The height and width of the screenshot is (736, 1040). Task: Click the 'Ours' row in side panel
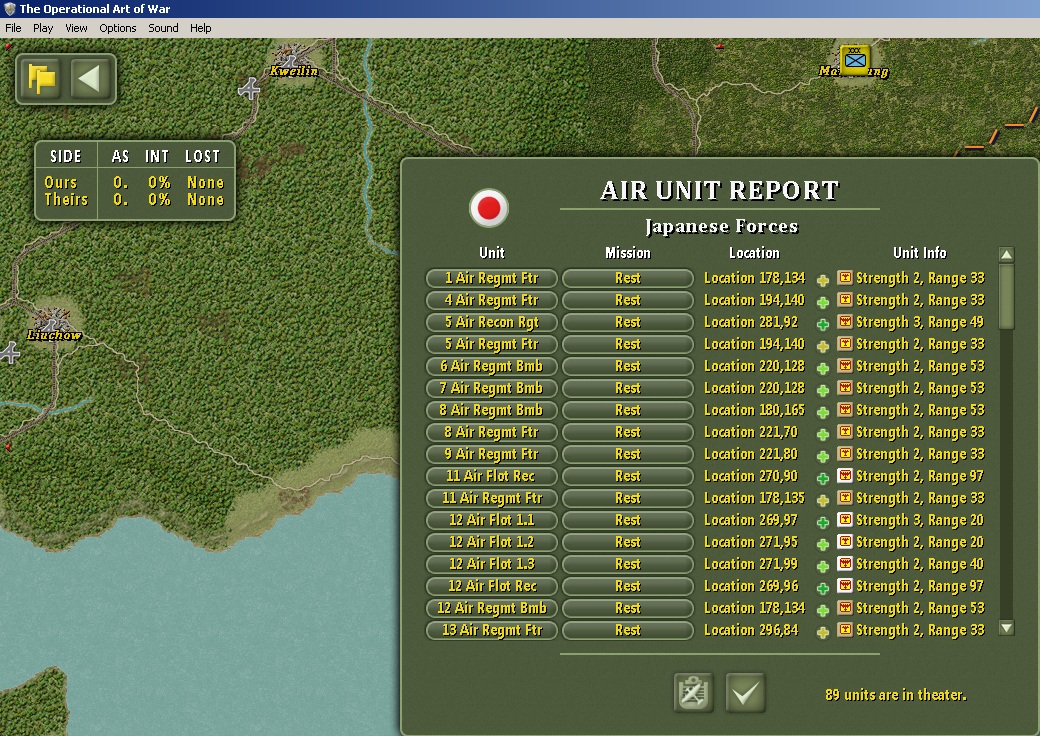point(134,182)
